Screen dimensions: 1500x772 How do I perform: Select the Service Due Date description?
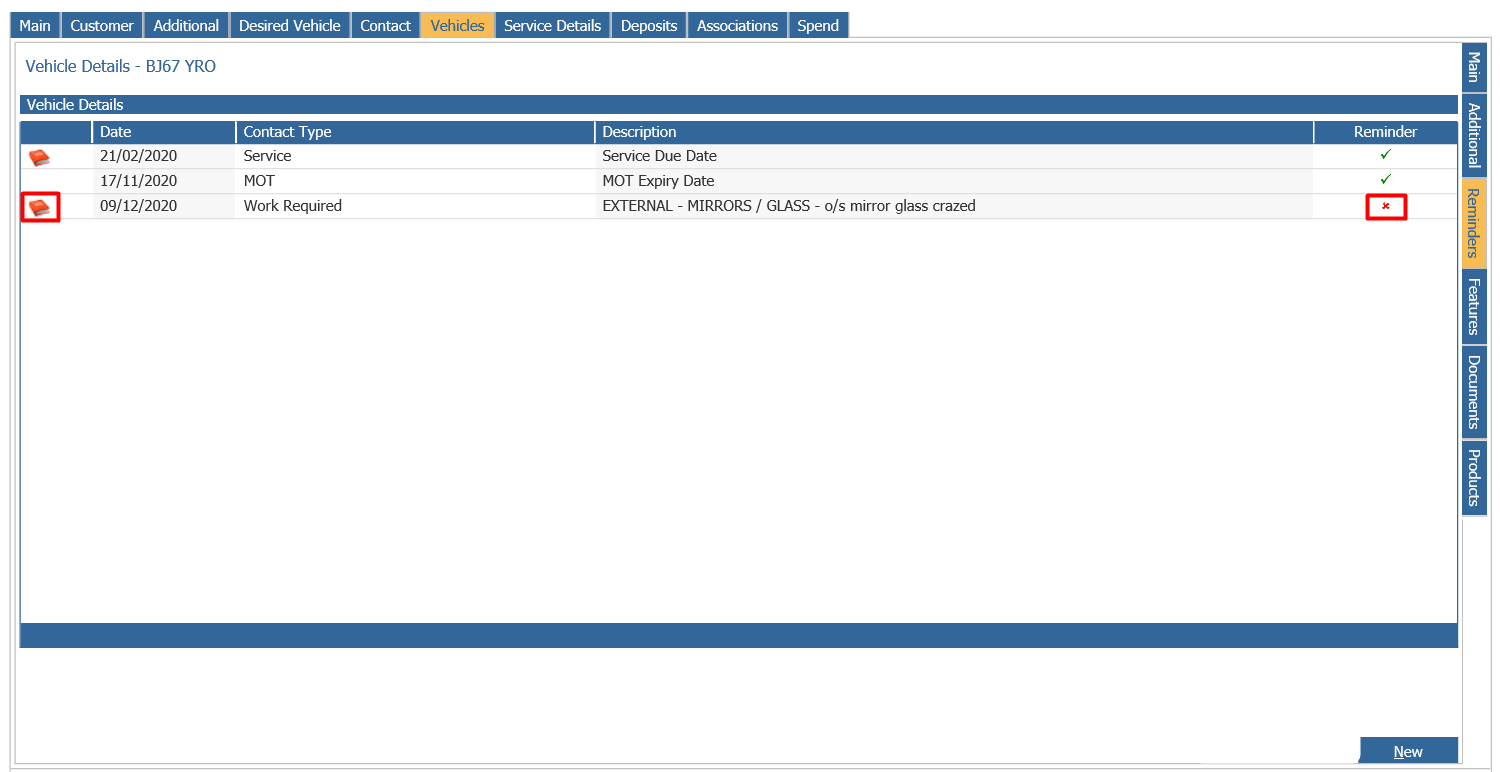pyautogui.click(x=659, y=156)
